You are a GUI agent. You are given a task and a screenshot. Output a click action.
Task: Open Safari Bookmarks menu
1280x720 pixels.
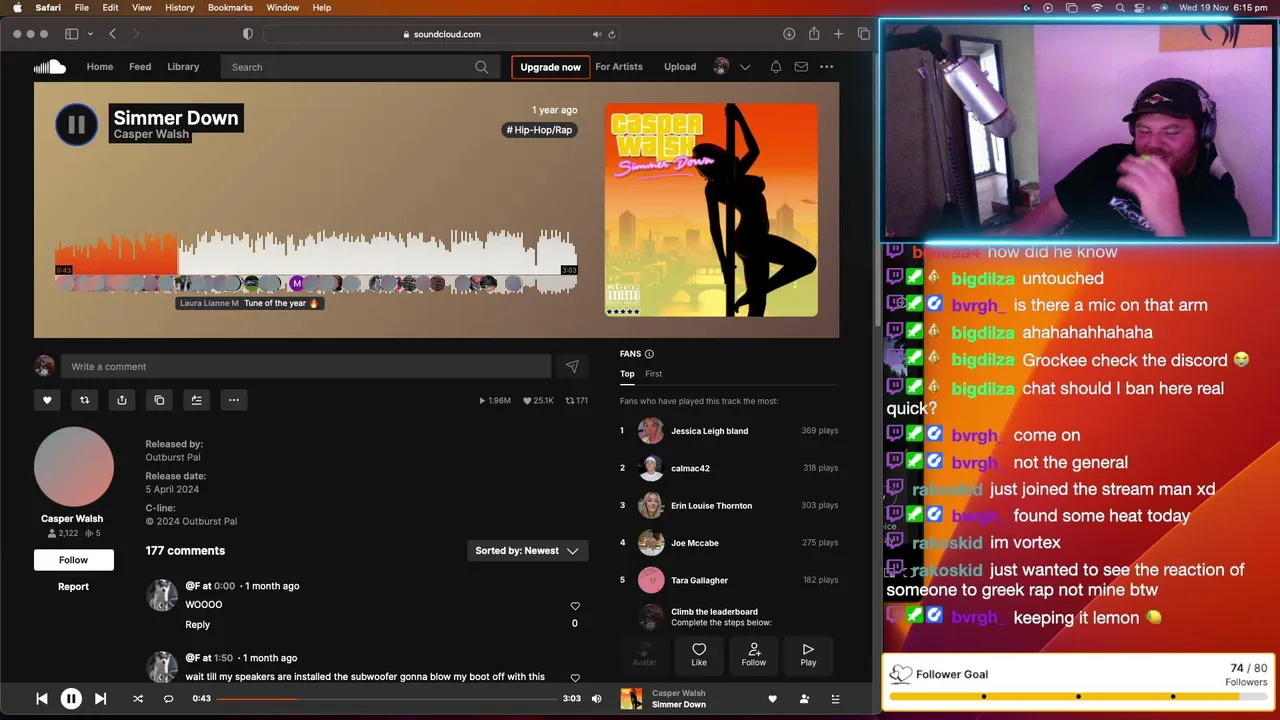tap(230, 7)
